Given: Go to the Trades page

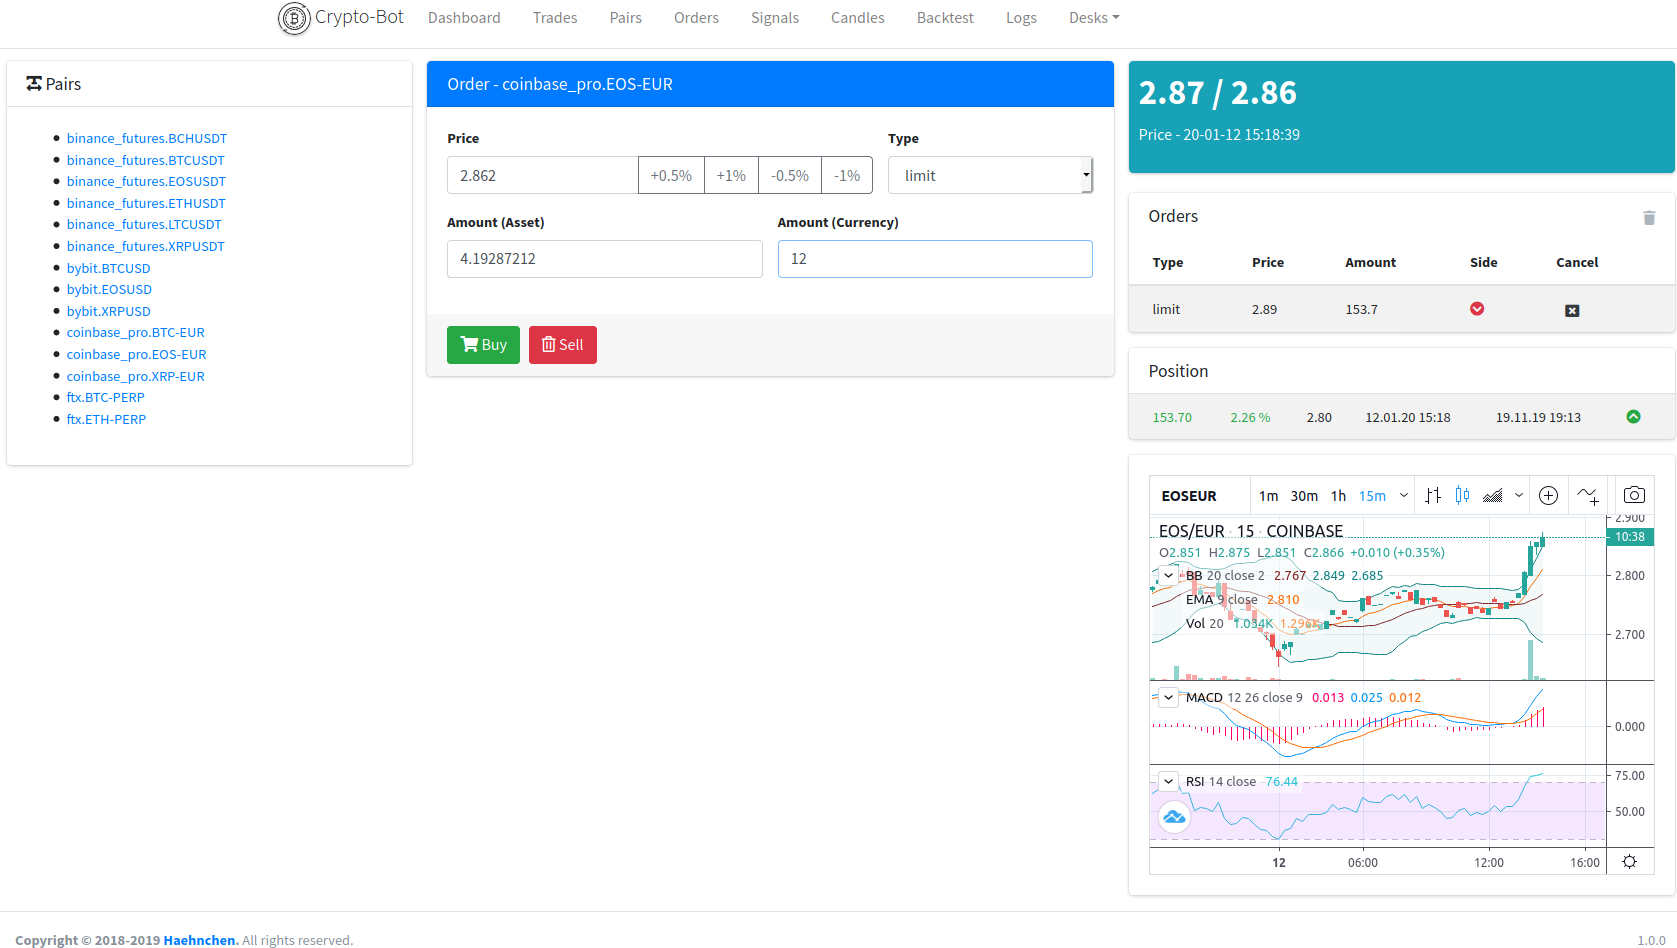Looking at the screenshot, I should (555, 18).
